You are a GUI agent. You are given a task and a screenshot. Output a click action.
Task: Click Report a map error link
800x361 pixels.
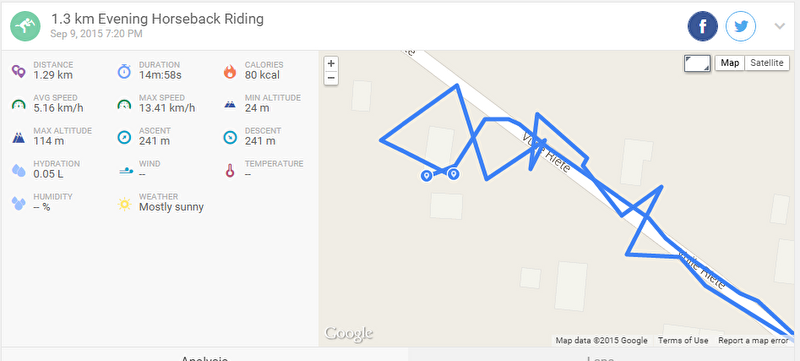(x=753, y=341)
